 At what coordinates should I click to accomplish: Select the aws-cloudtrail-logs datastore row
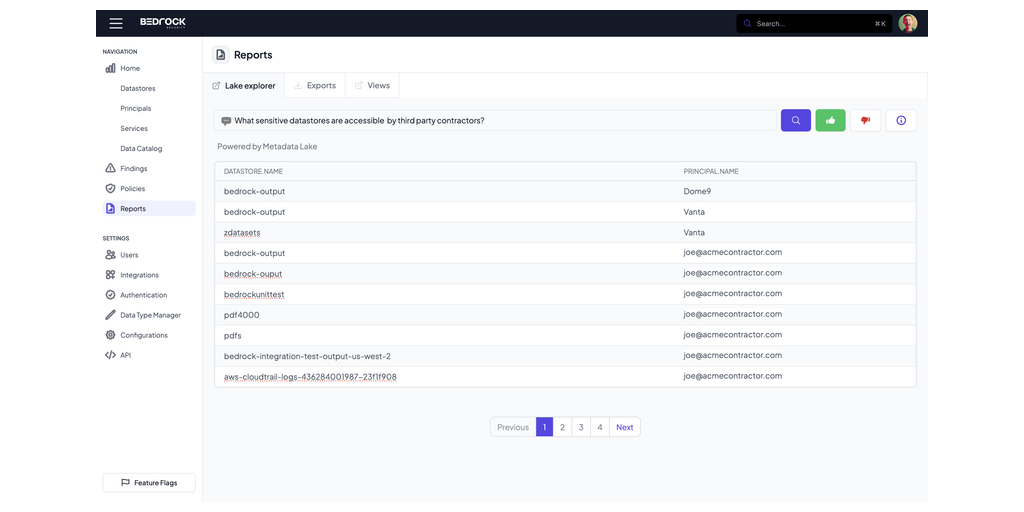pyautogui.click(x=565, y=377)
